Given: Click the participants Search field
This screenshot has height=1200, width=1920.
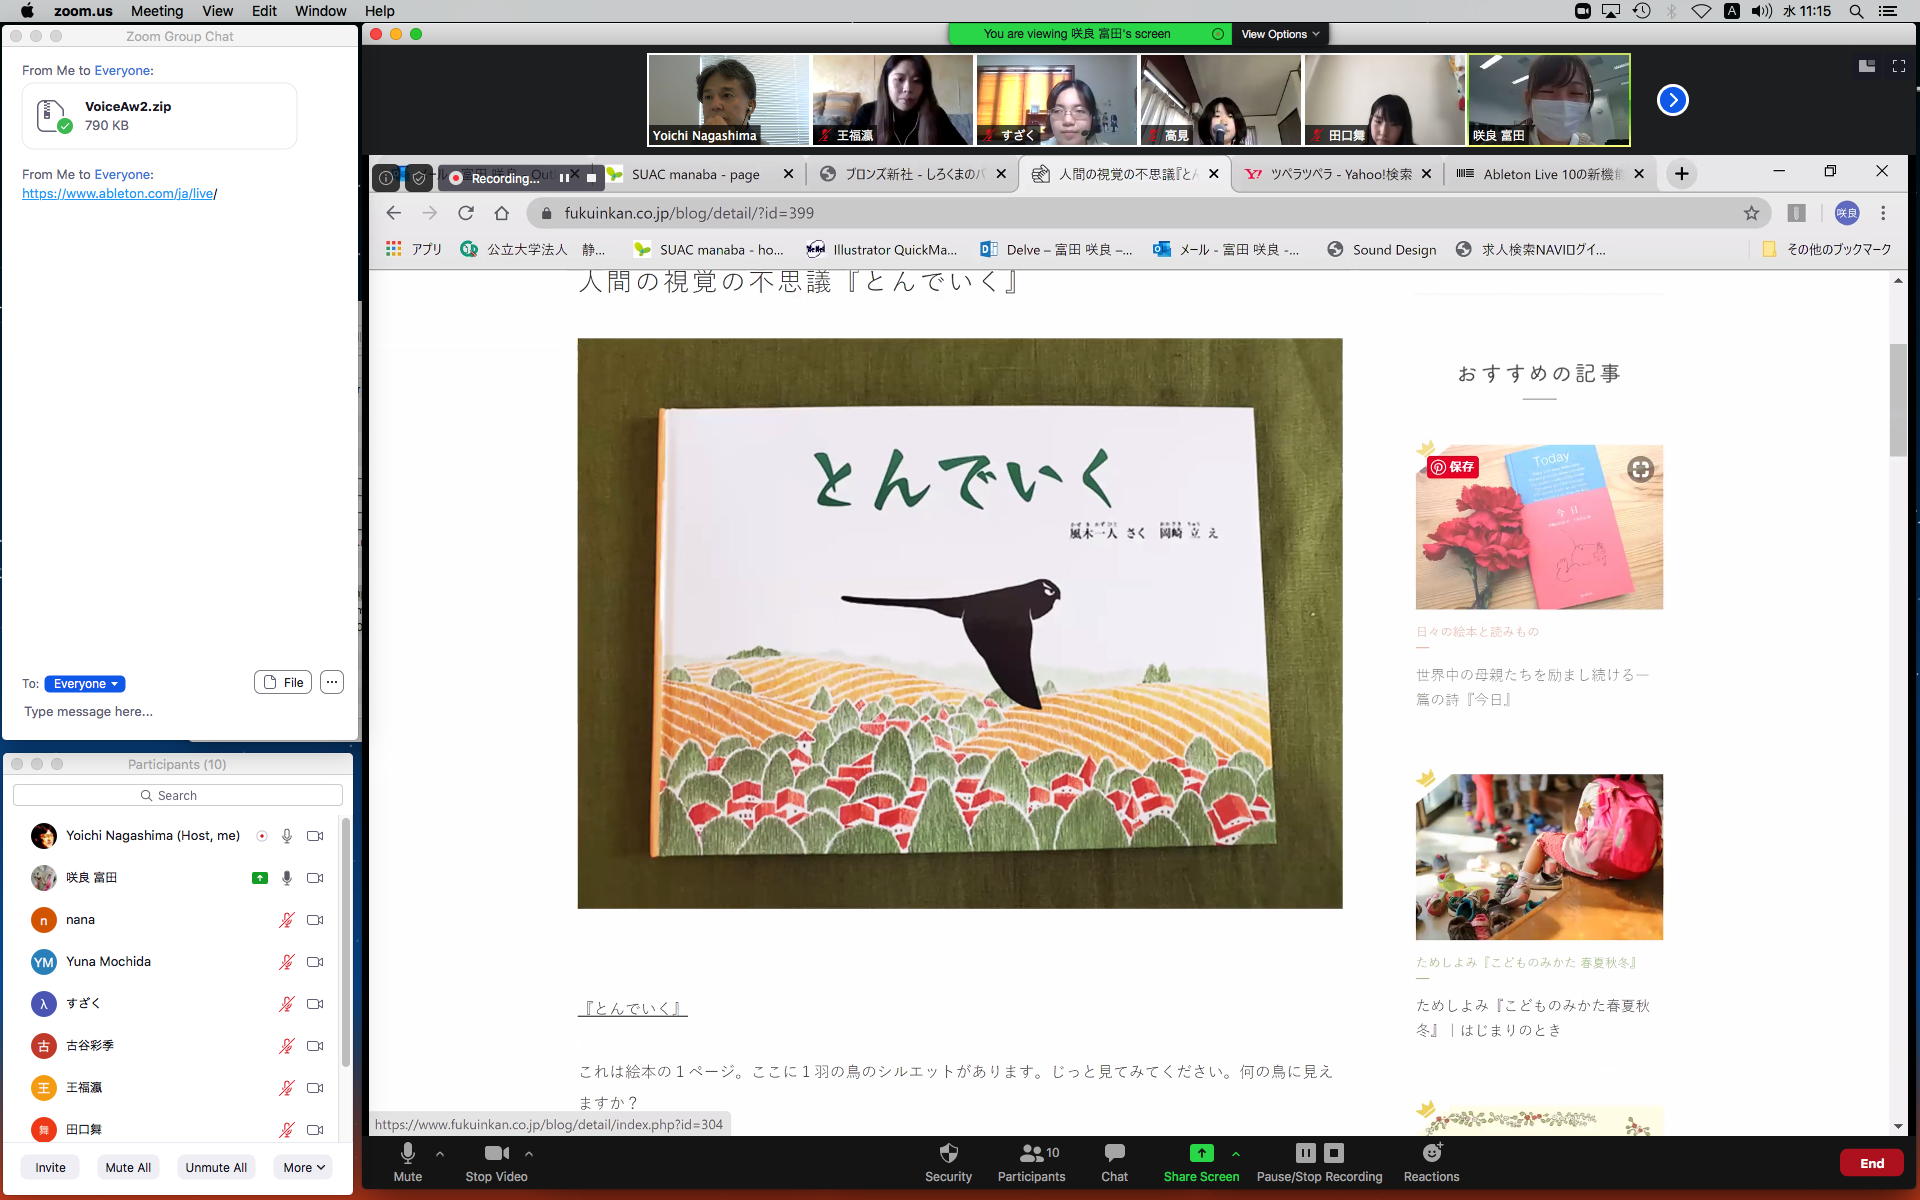Looking at the screenshot, I should 178,795.
